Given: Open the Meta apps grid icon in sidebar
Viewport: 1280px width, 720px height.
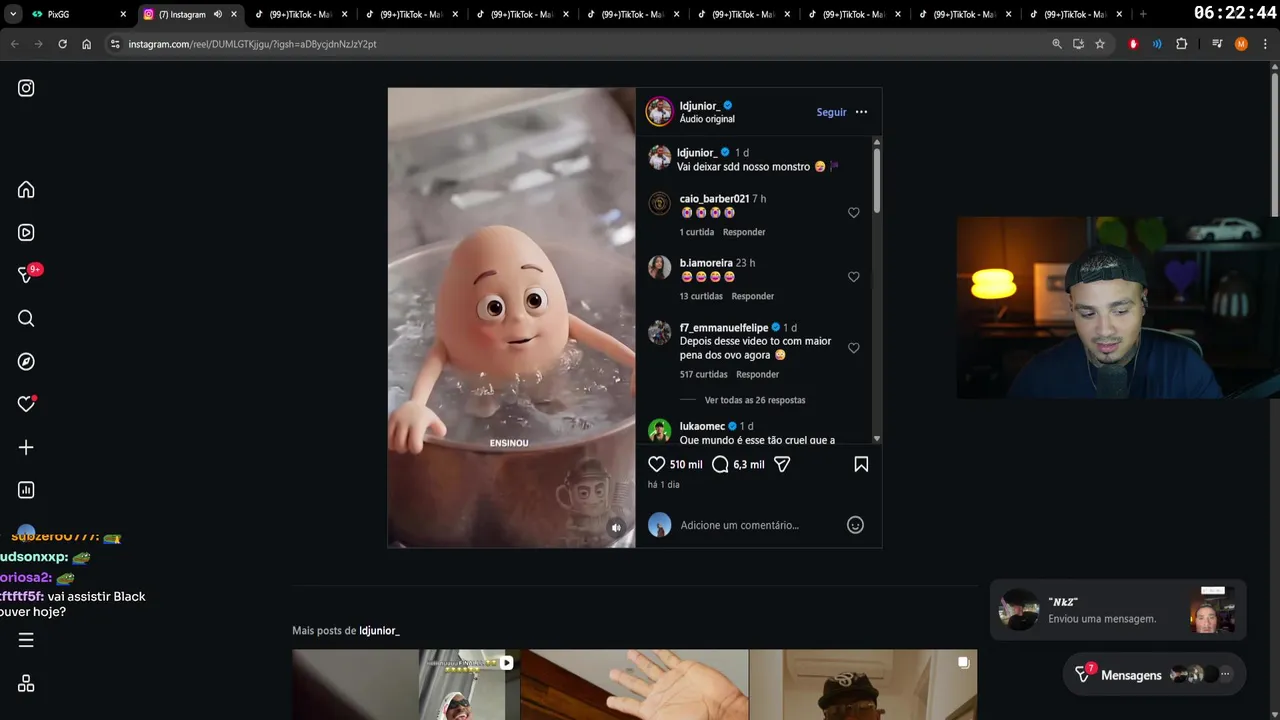Looking at the screenshot, I should (26, 684).
